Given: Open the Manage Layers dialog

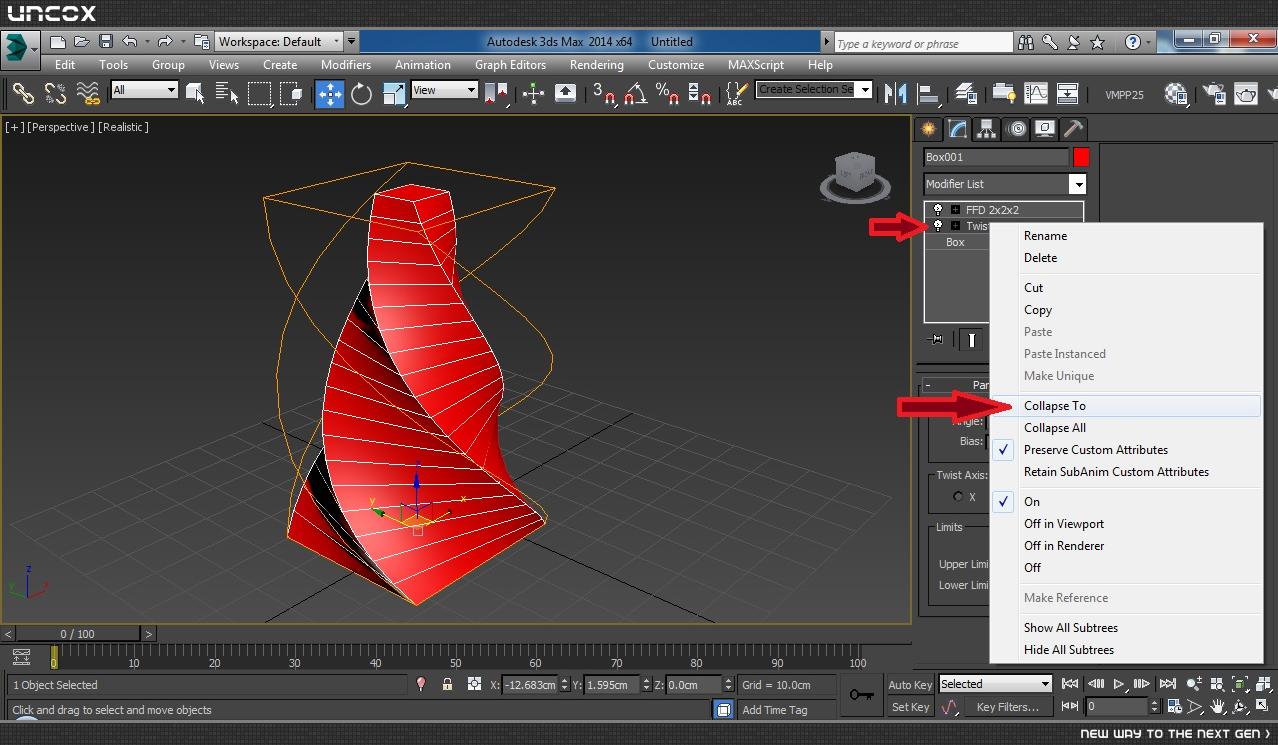Looking at the screenshot, I should coord(965,94).
